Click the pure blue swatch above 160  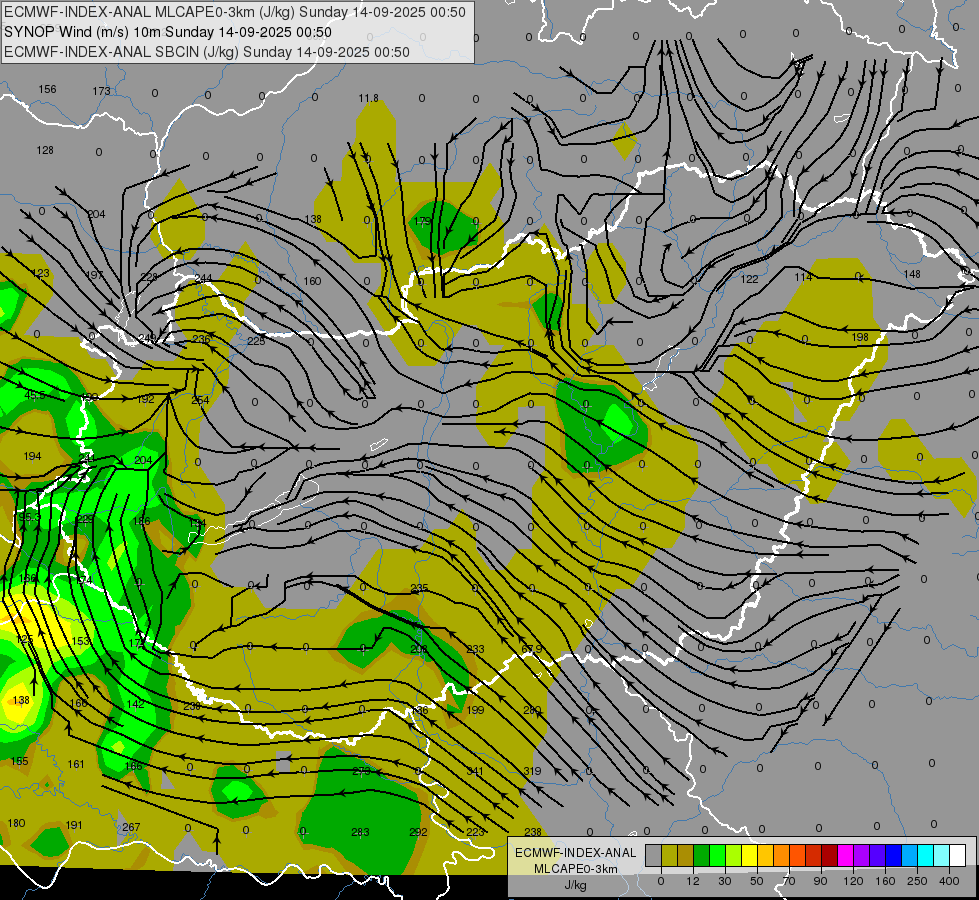click(x=893, y=856)
